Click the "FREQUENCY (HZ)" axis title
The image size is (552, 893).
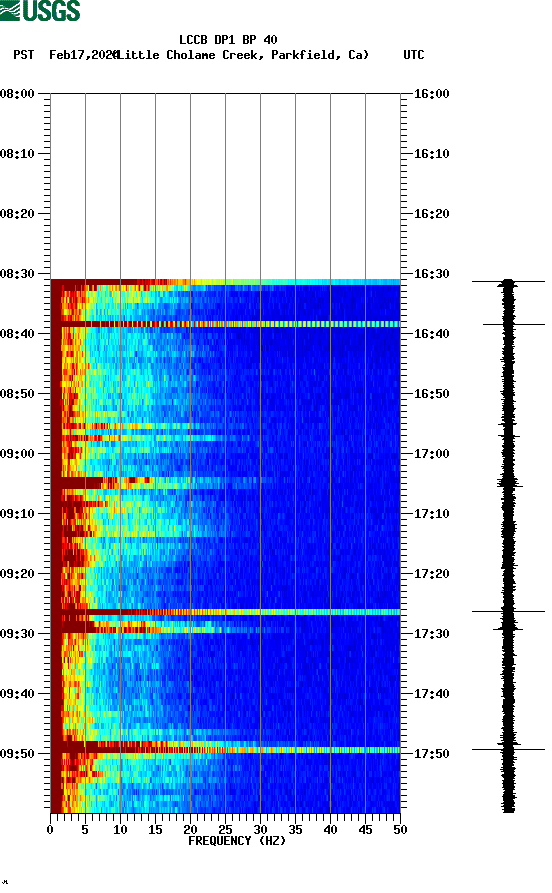237,841
